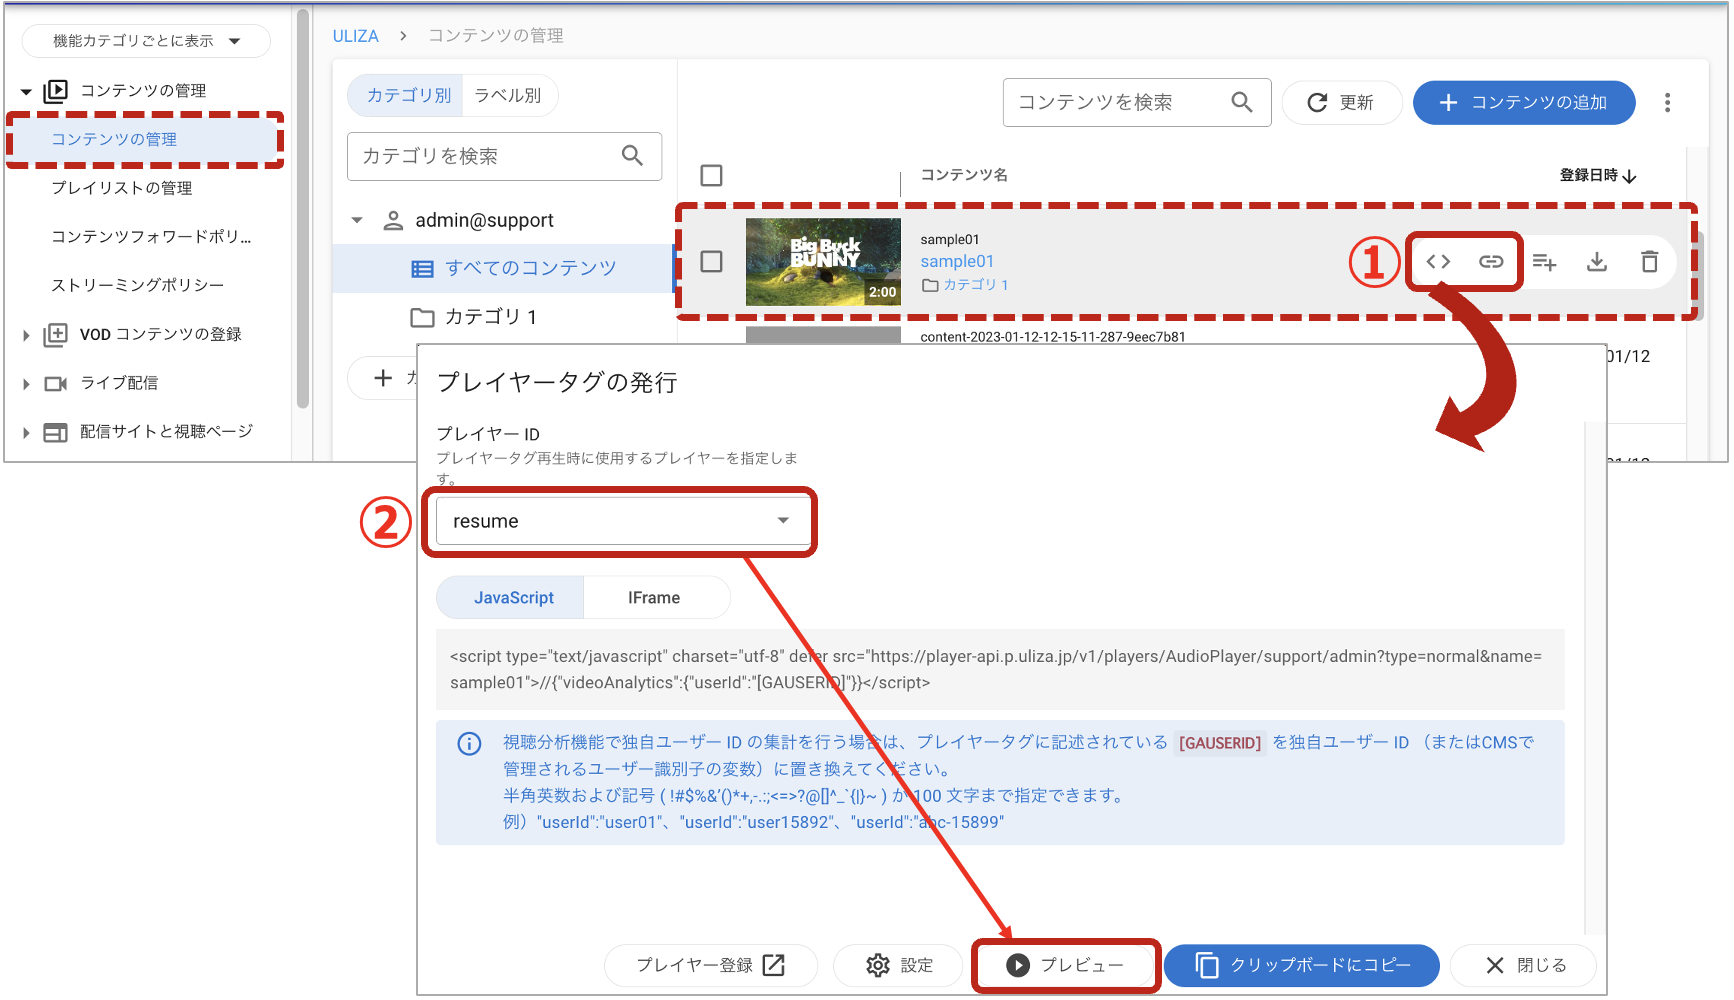Focus the カテゴリを検索 field
This screenshot has width=1734, height=1000.
504,156
